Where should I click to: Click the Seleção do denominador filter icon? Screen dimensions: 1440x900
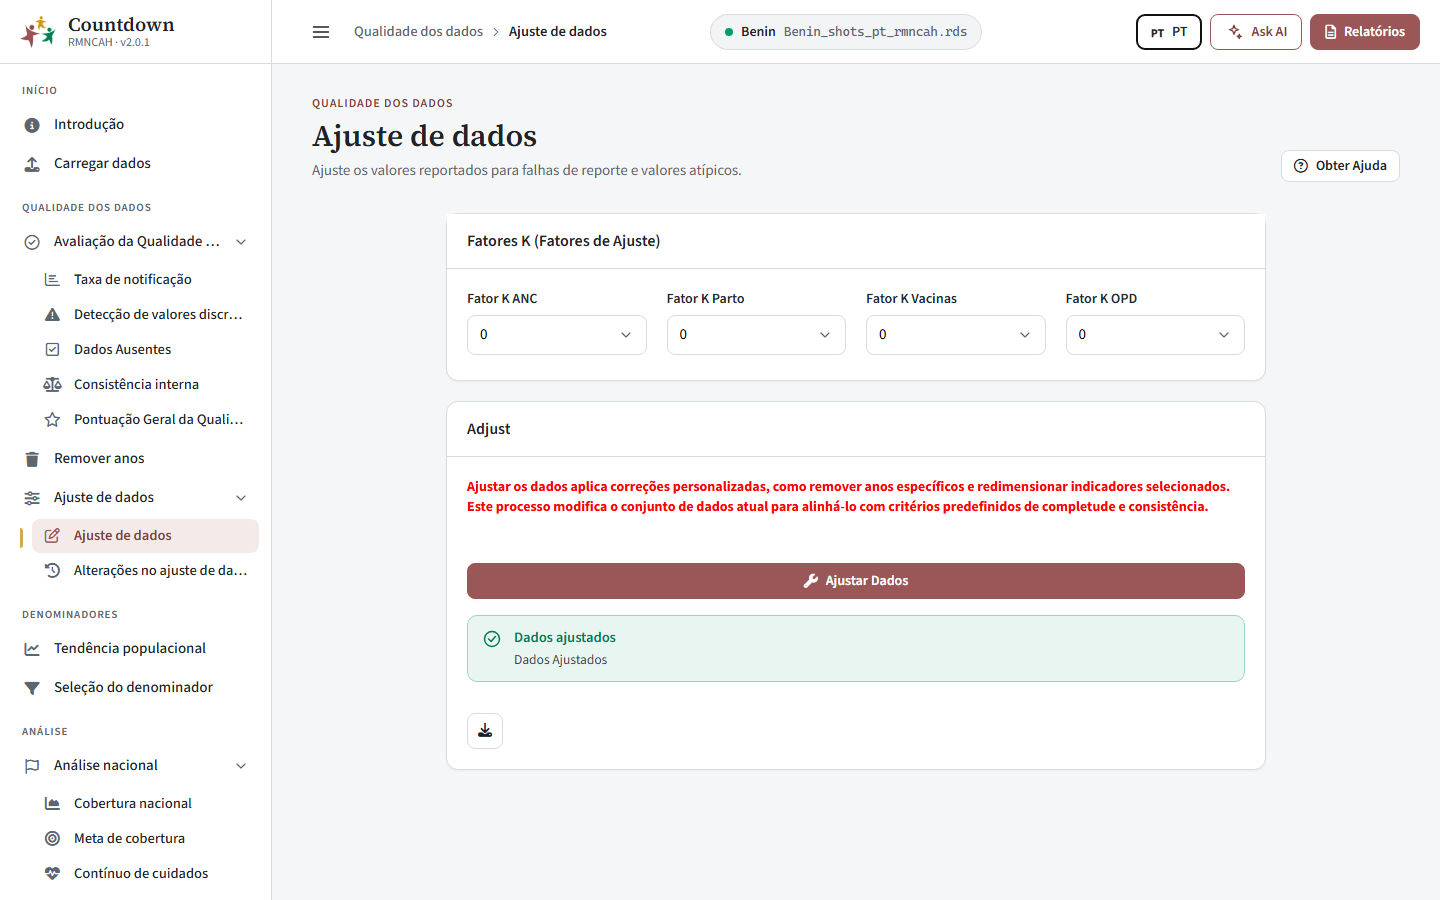[x=32, y=688]
